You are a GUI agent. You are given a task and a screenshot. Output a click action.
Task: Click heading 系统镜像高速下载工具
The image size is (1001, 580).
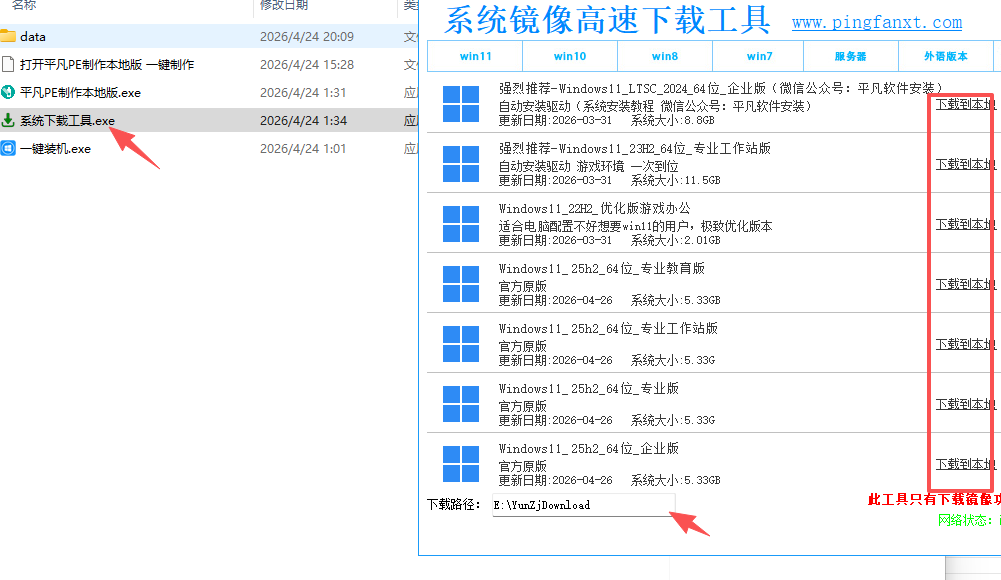[607, 20]
